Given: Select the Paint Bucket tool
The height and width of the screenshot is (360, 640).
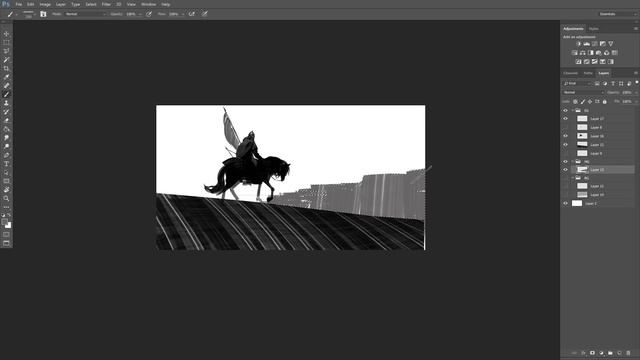Looking at the screenshot, I should [x=6, y=129].
